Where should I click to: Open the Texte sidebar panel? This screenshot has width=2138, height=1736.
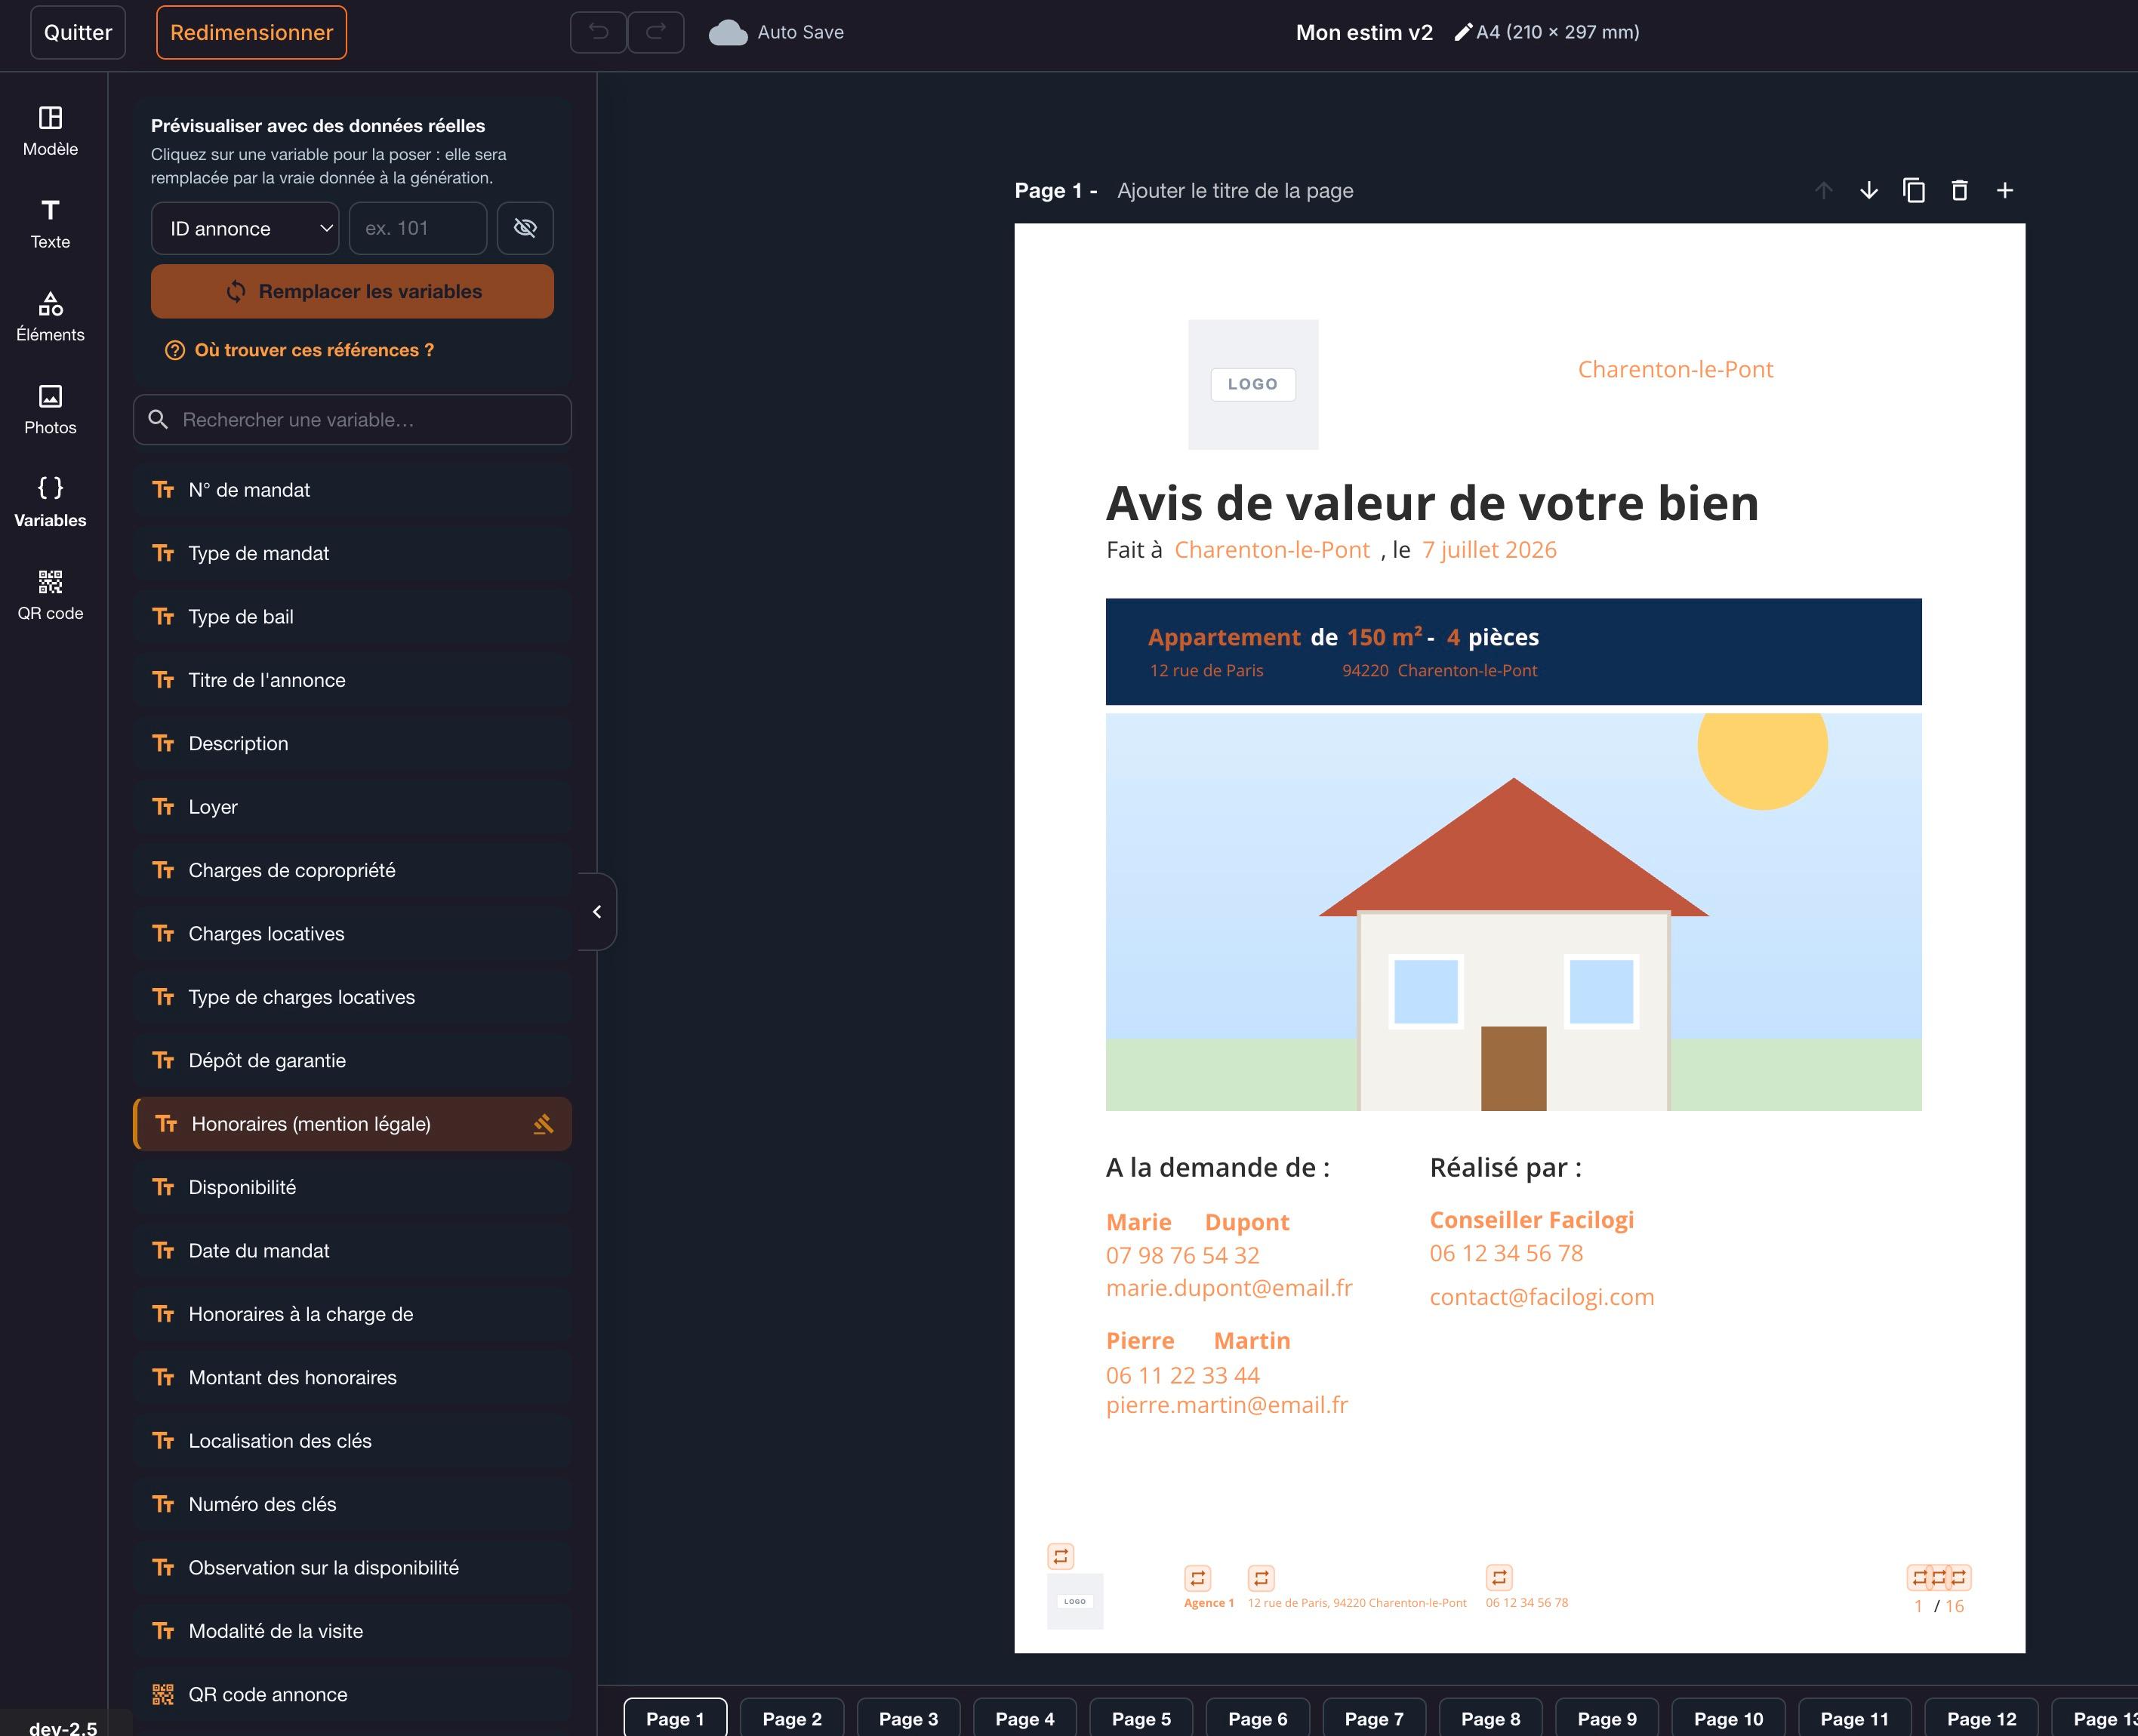[x=50, y=224]
